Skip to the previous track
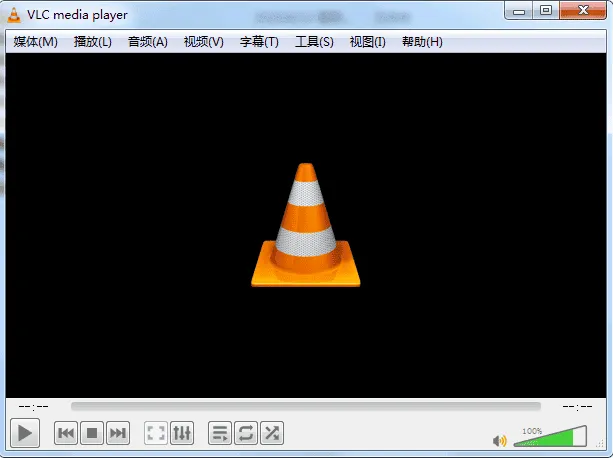 pos(66,433)
